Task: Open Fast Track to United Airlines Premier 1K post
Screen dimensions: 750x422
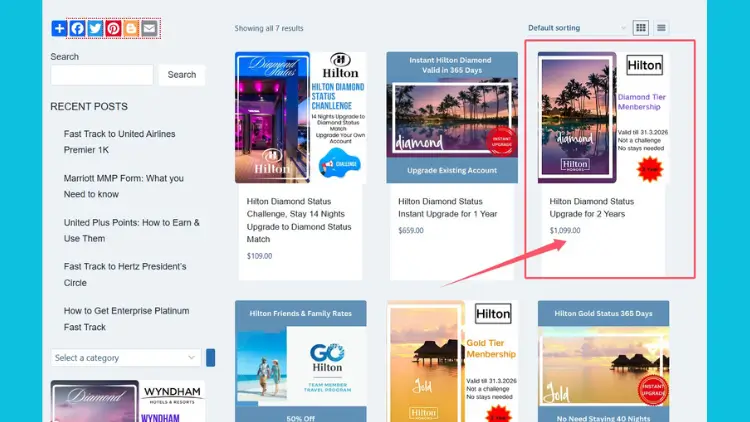Action: pos(120,142)
